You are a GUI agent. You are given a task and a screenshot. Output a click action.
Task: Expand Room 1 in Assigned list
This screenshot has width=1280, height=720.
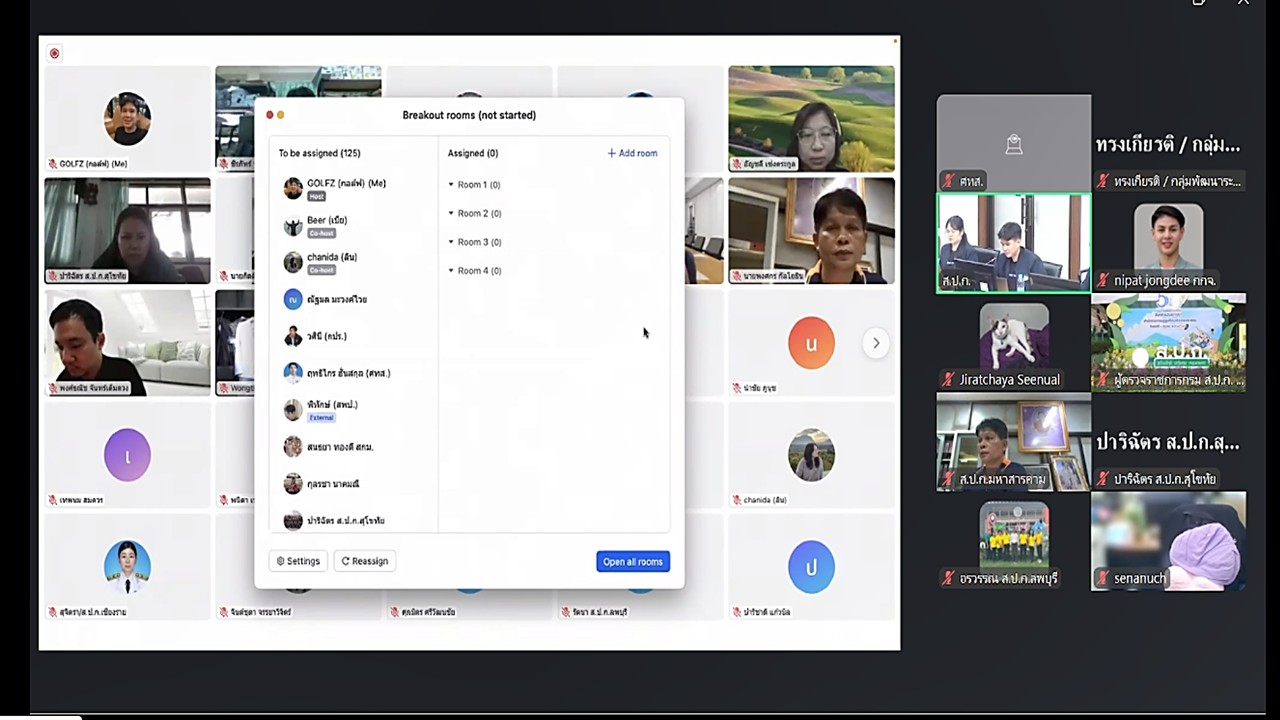click(x=474, y=185)
